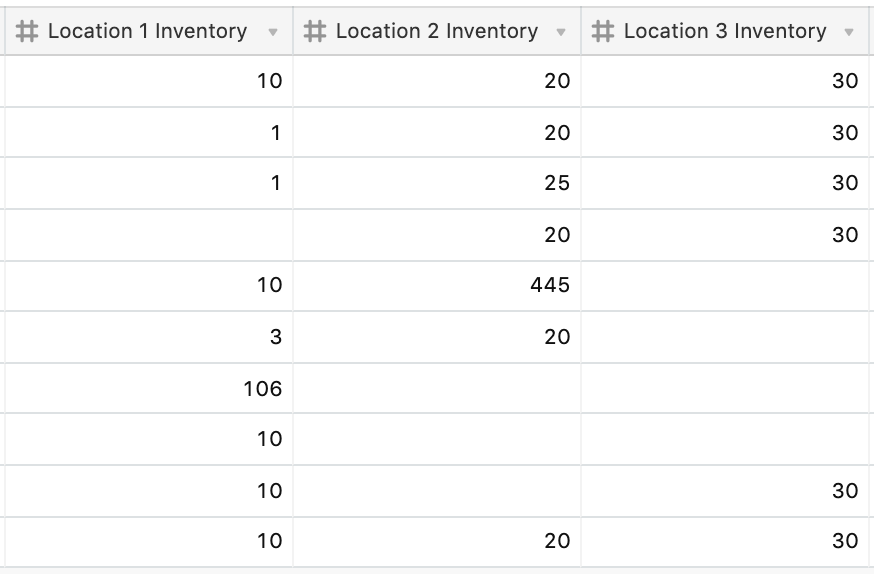Open the Location 1 Inventory column dropdown
This screenshot has width=874, height=574.
273,33
